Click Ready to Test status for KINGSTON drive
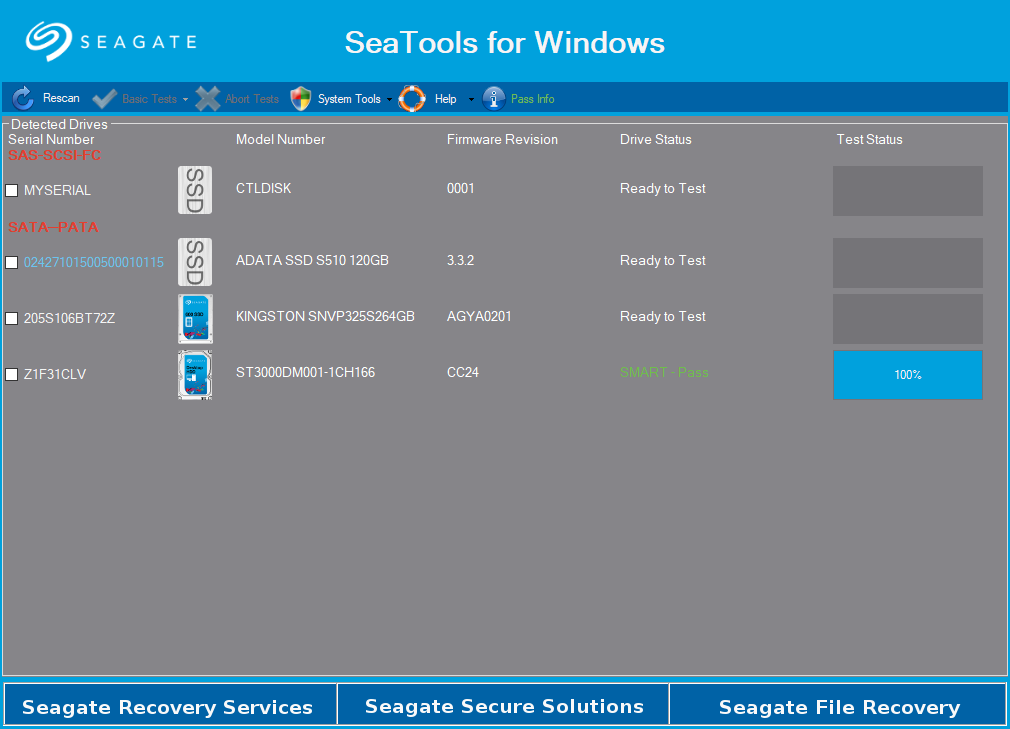The width and height of the screenshot is (1010, 729). [663, 316]
